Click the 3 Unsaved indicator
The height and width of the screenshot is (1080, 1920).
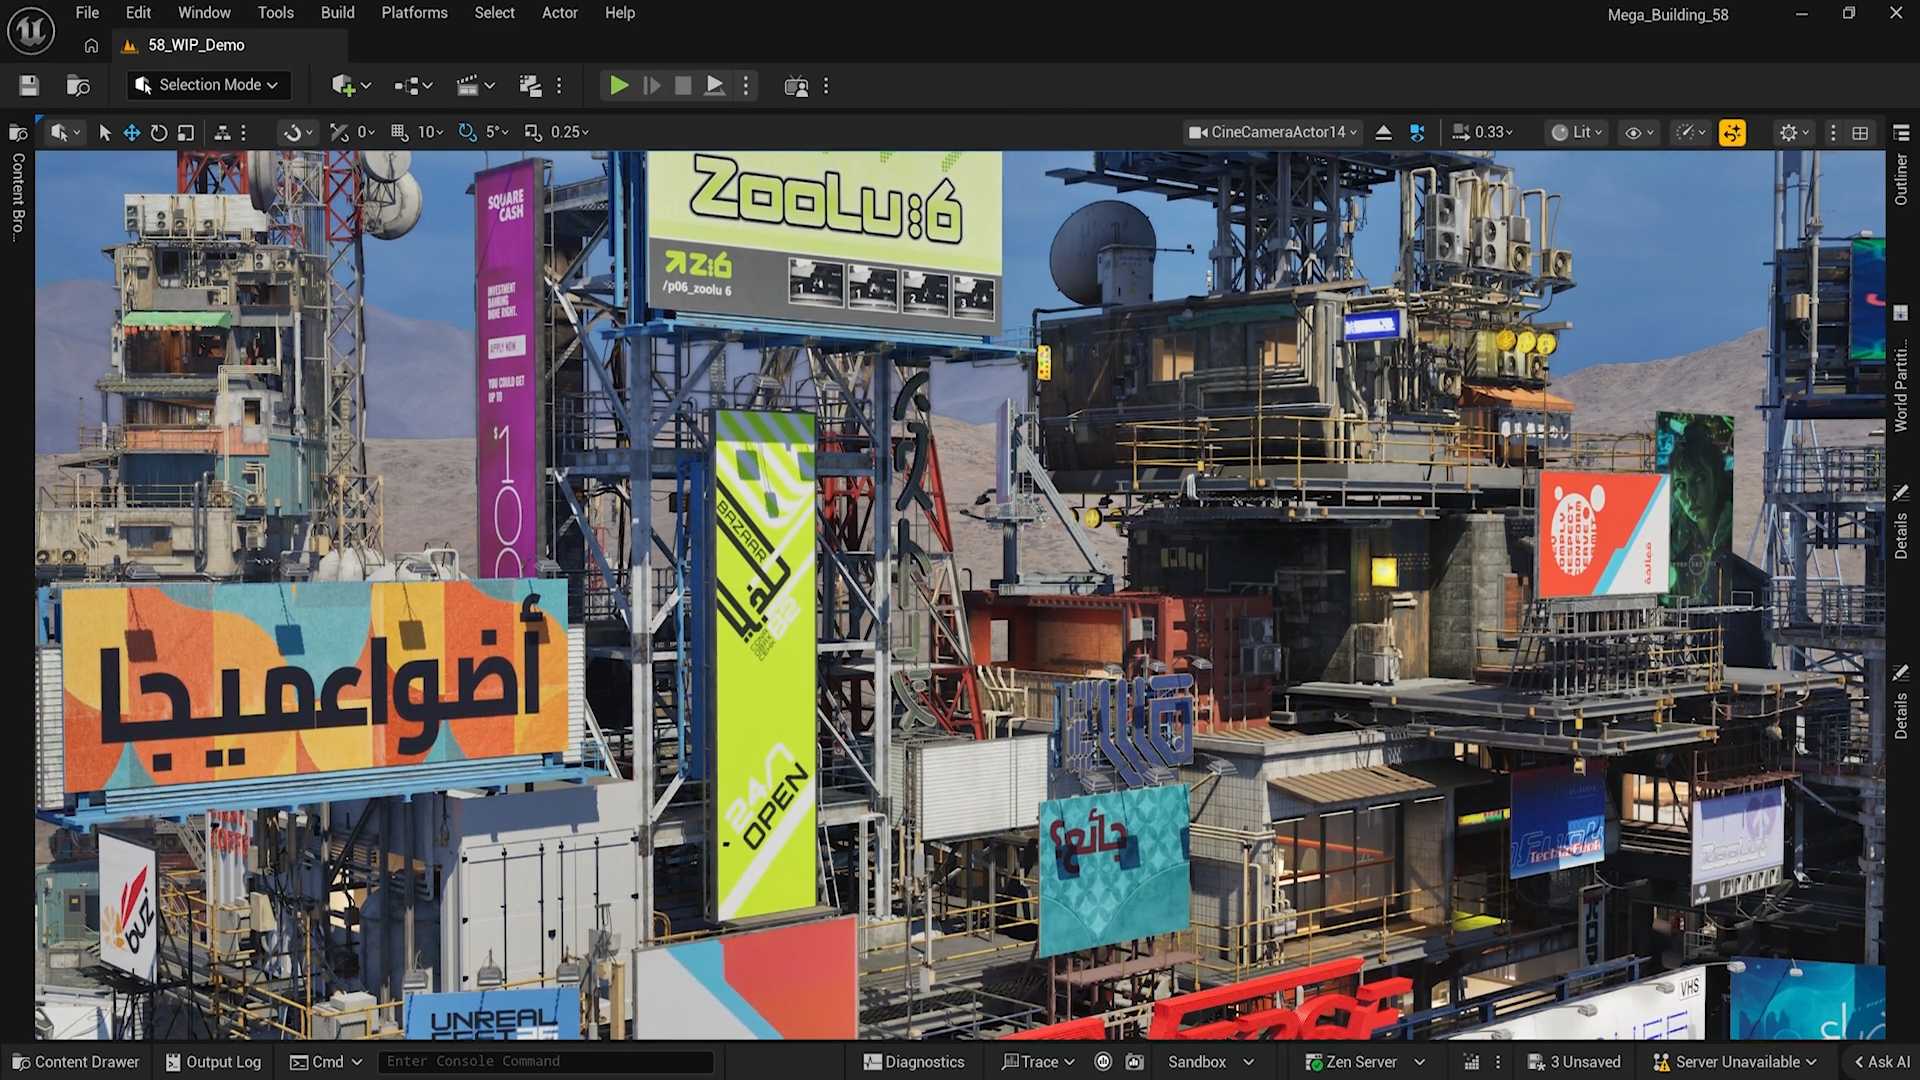(x=1575, y=1062)
